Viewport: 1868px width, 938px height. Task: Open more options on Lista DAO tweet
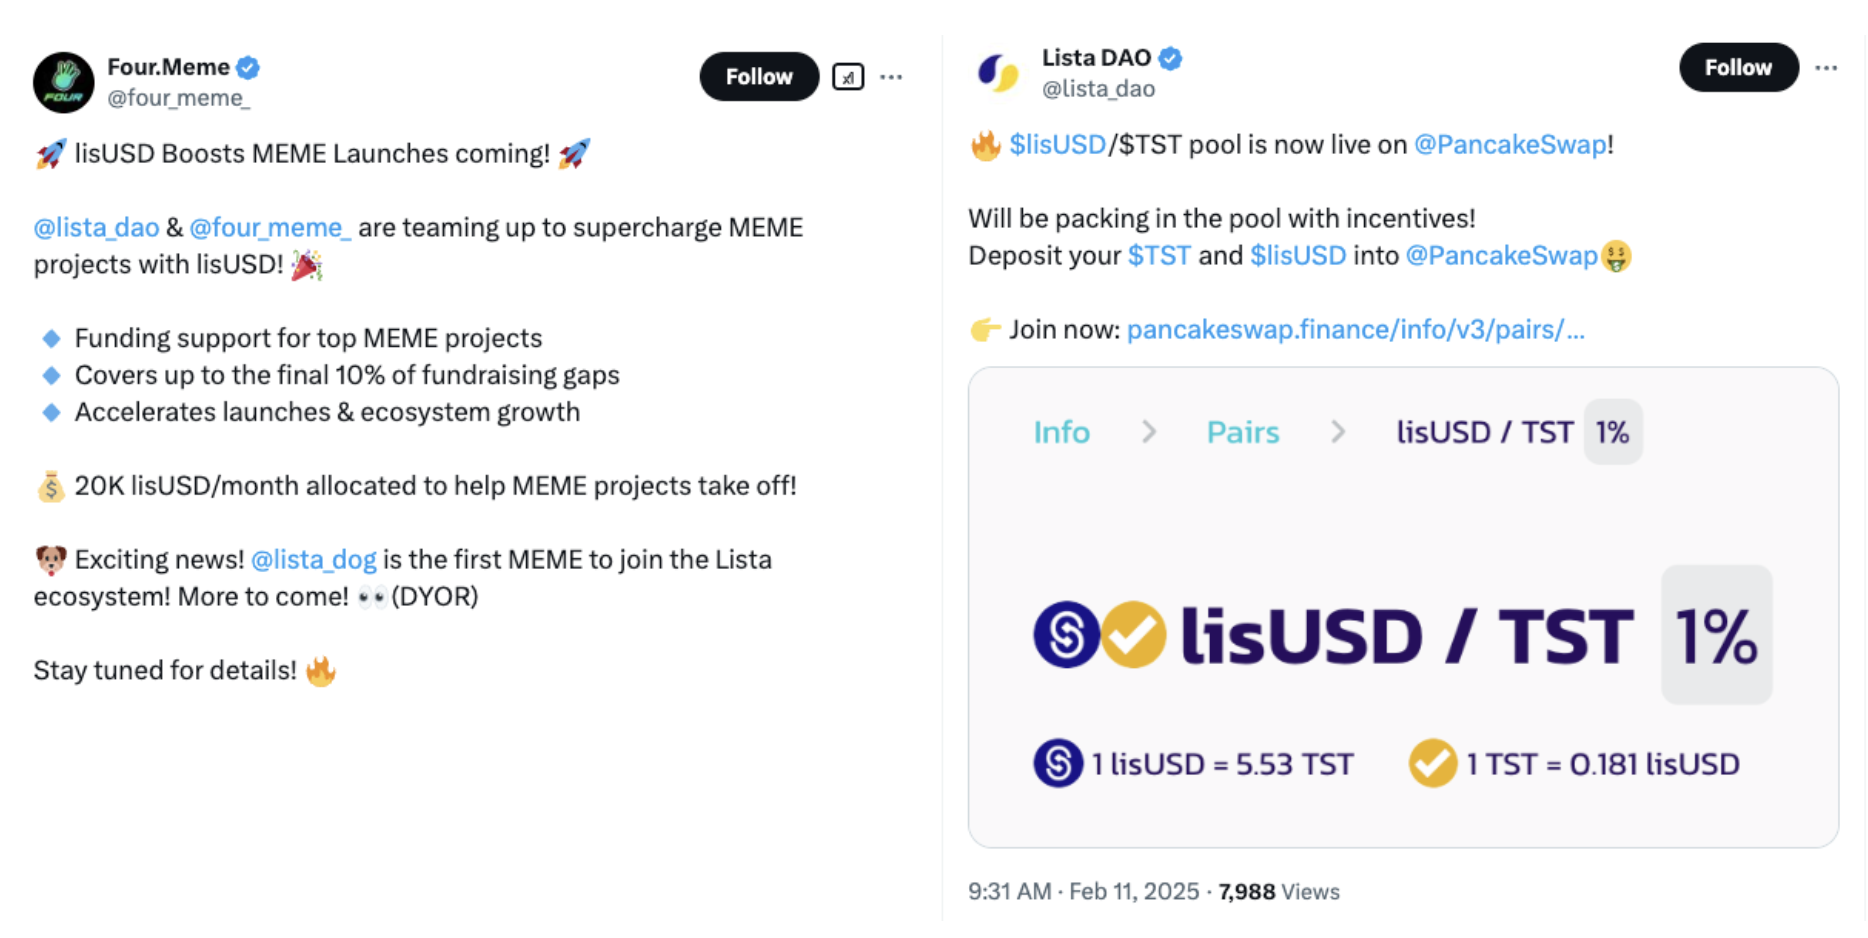point(1826,68)
